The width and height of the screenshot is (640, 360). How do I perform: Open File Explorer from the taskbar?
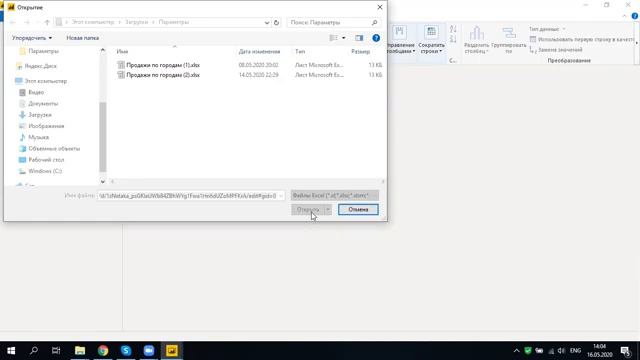click(x=80, y=351)
